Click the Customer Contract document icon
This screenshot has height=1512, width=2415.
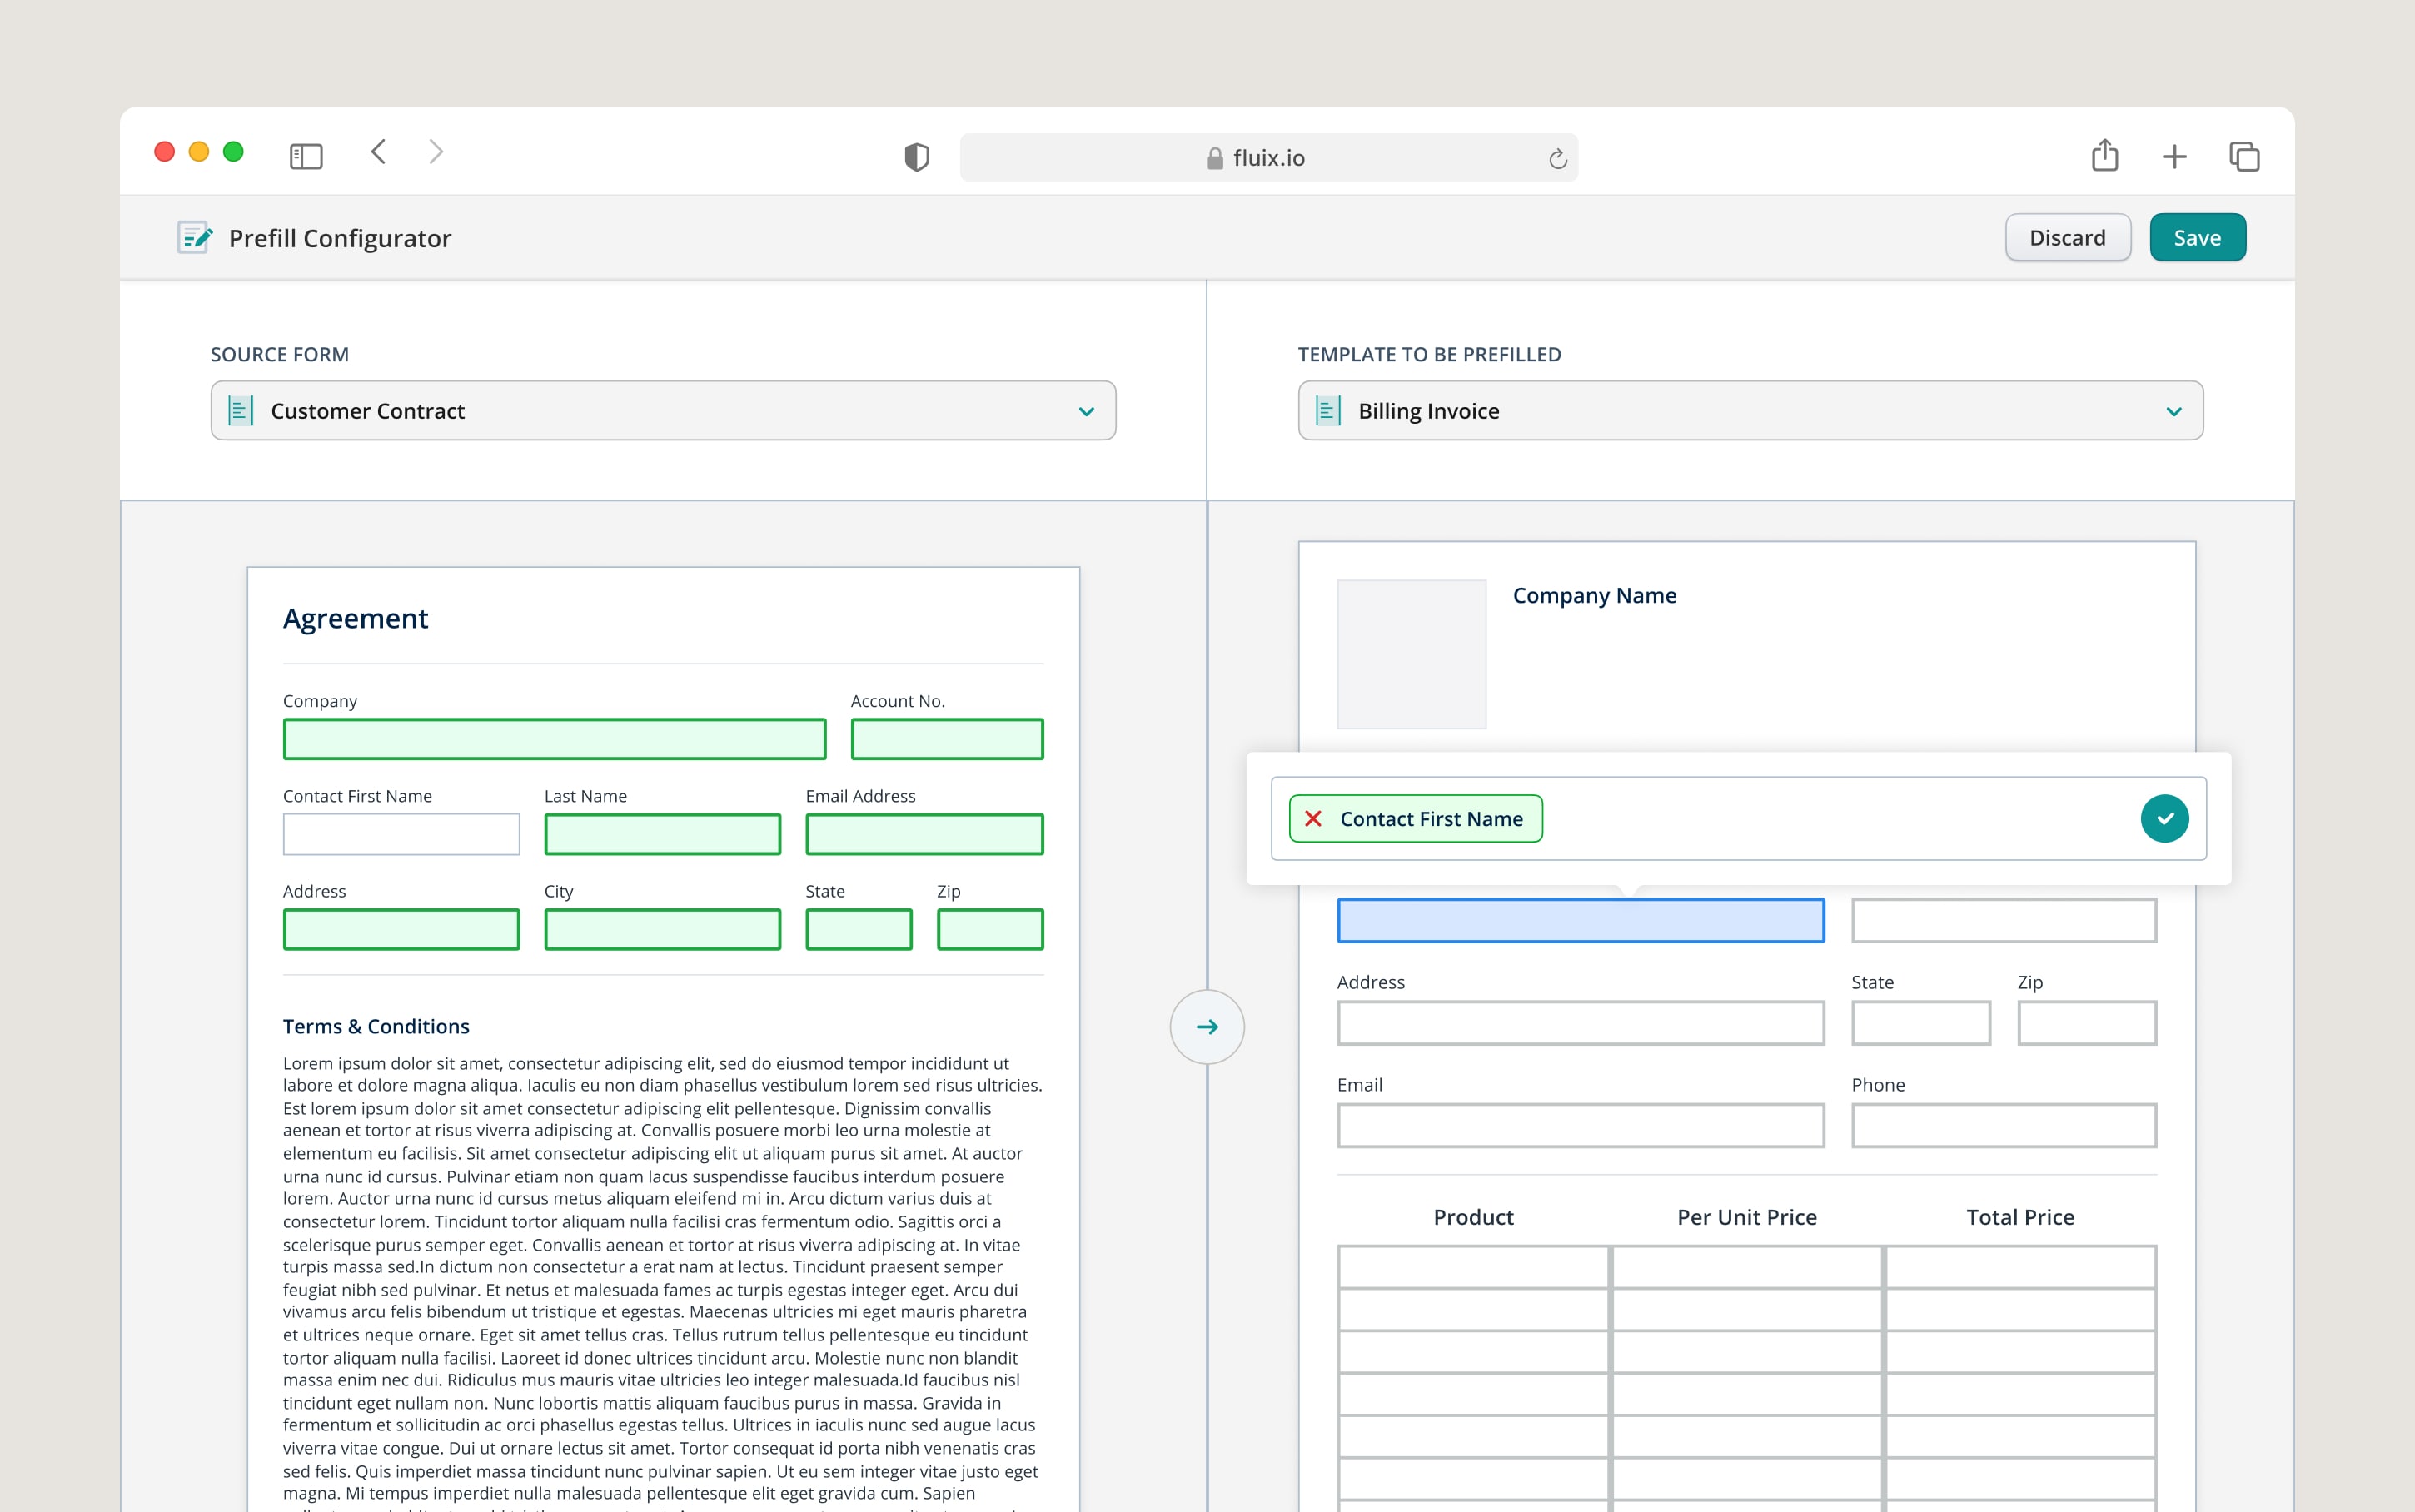(240, 410)
